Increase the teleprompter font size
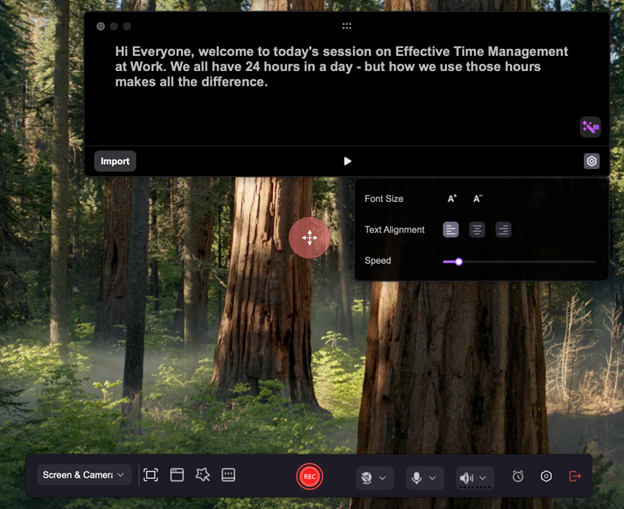This screenshot has height=509, width=624. (x=452, y=199)
